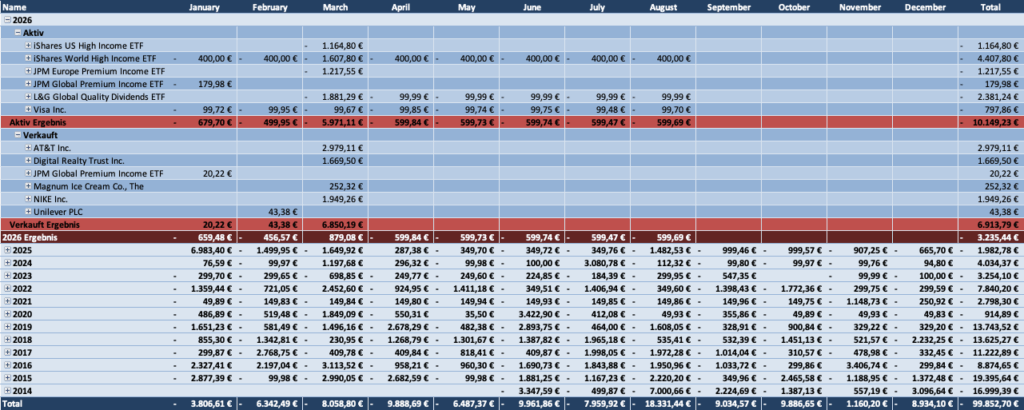1024x410 pixels.
Task: Expand the 2018 year row
Action: (x=7, y=339)
